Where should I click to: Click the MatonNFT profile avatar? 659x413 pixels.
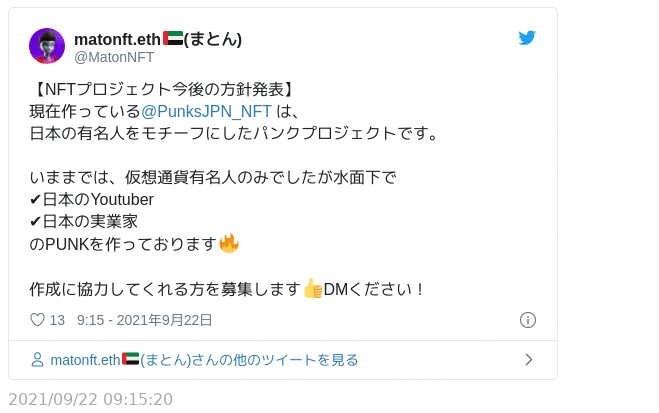pos(47,46)
